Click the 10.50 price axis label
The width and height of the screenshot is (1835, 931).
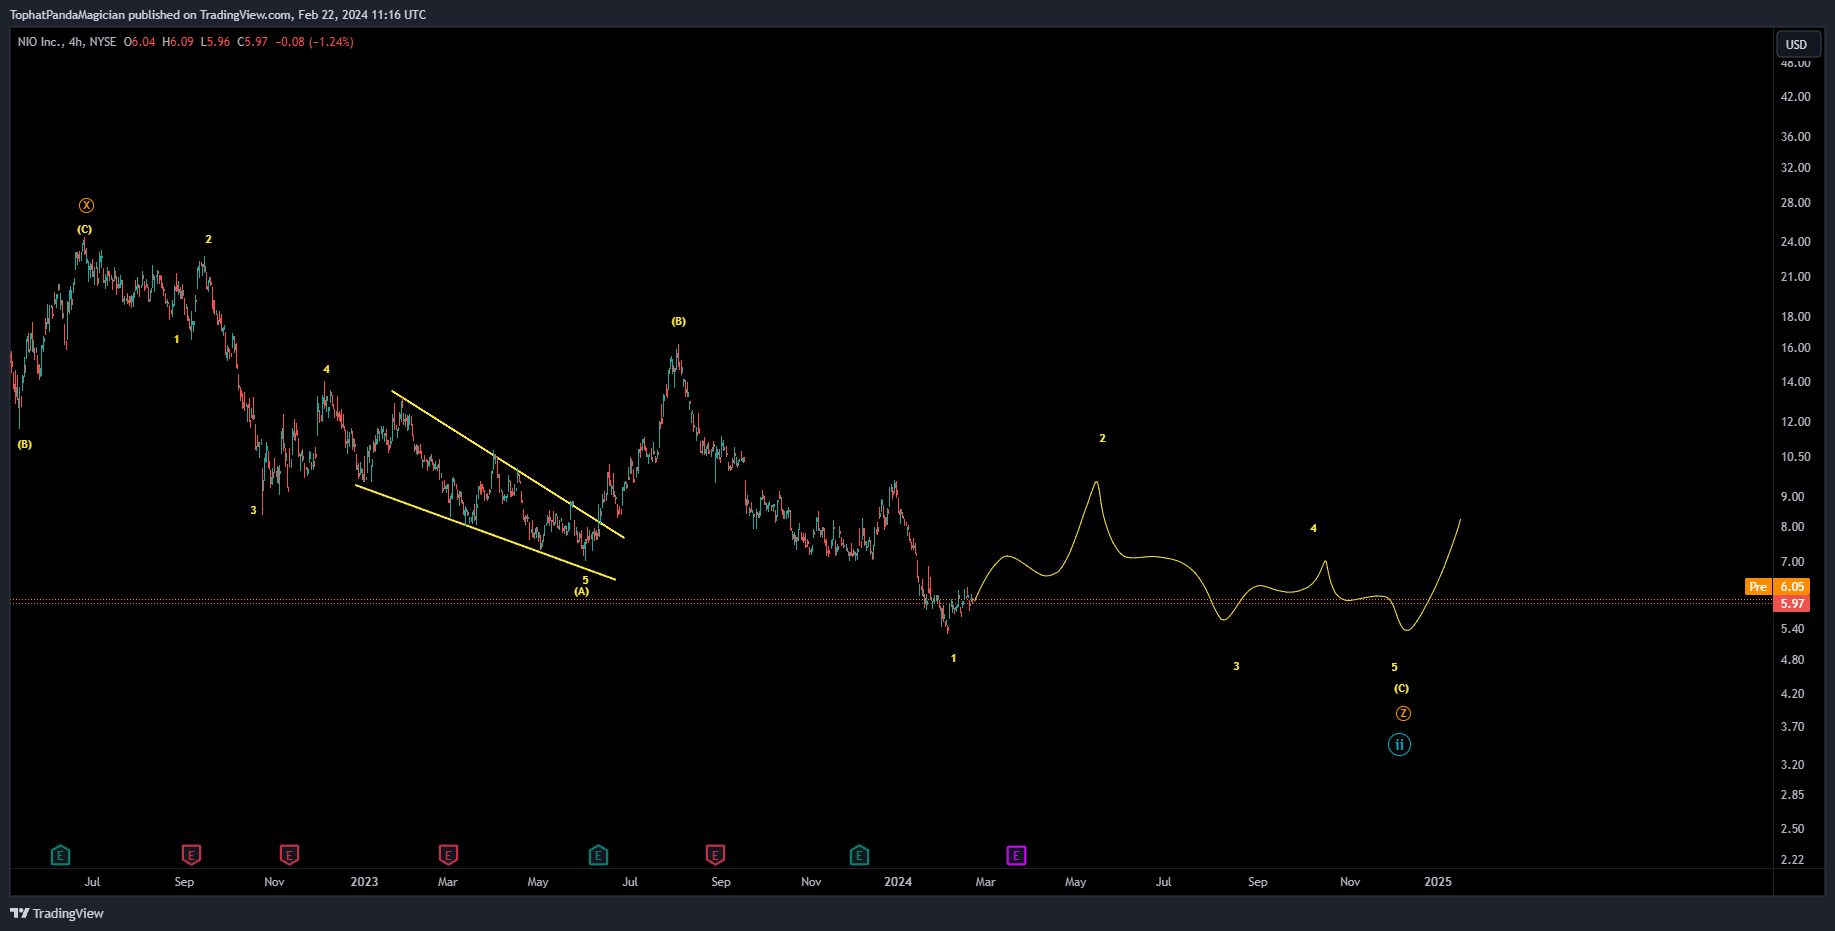[1795, 456]
